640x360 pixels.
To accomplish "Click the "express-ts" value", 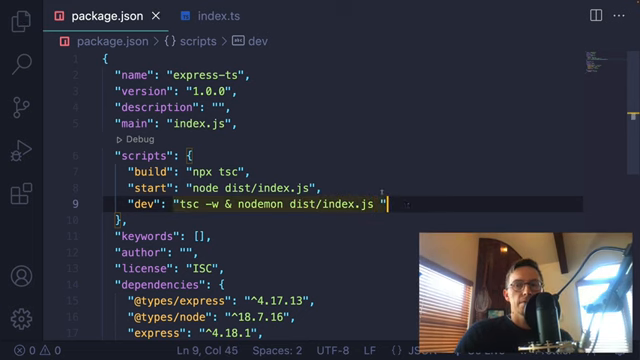I will tap(205, 75).
